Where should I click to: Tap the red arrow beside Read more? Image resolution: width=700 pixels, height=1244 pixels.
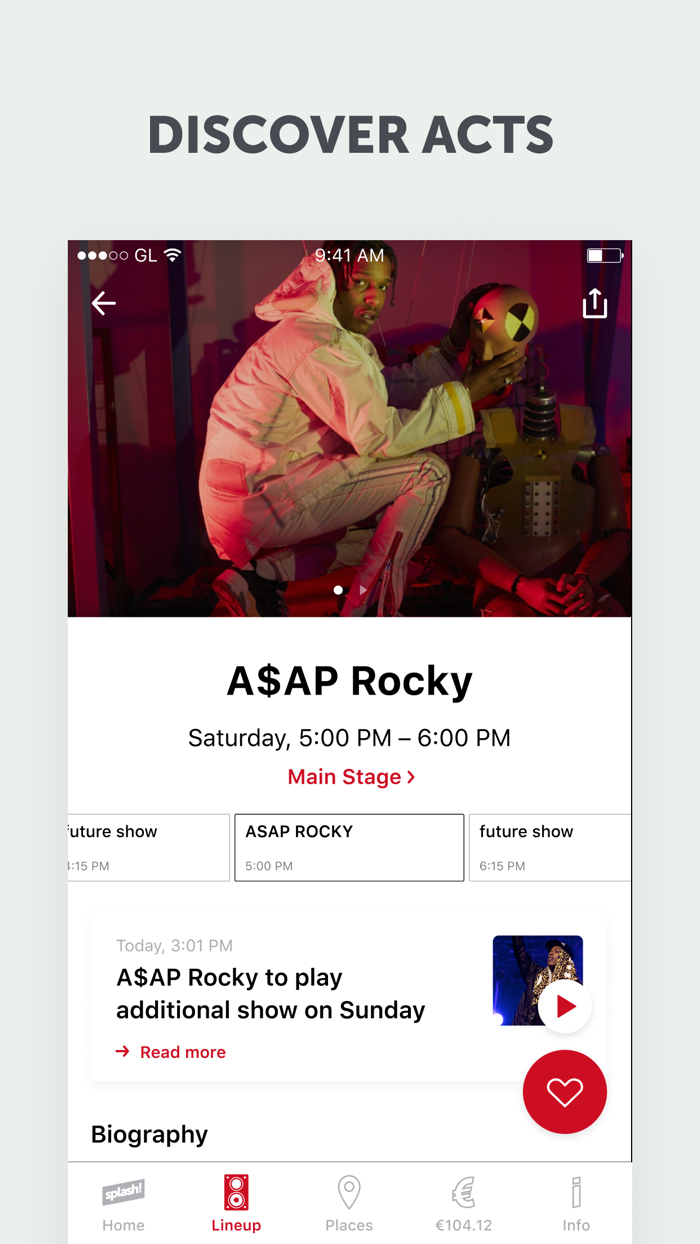pos(123,1052)
